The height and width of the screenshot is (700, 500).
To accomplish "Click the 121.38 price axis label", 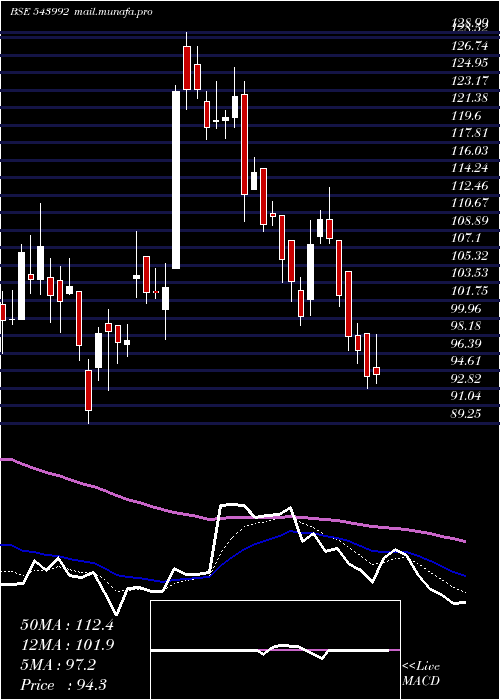I will (x=470, y=98).
